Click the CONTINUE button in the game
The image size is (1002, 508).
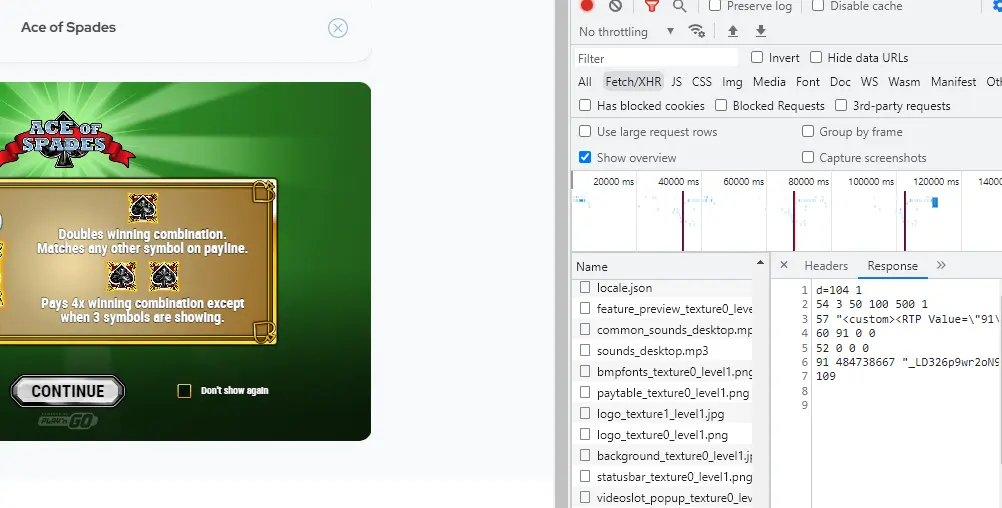68,391
